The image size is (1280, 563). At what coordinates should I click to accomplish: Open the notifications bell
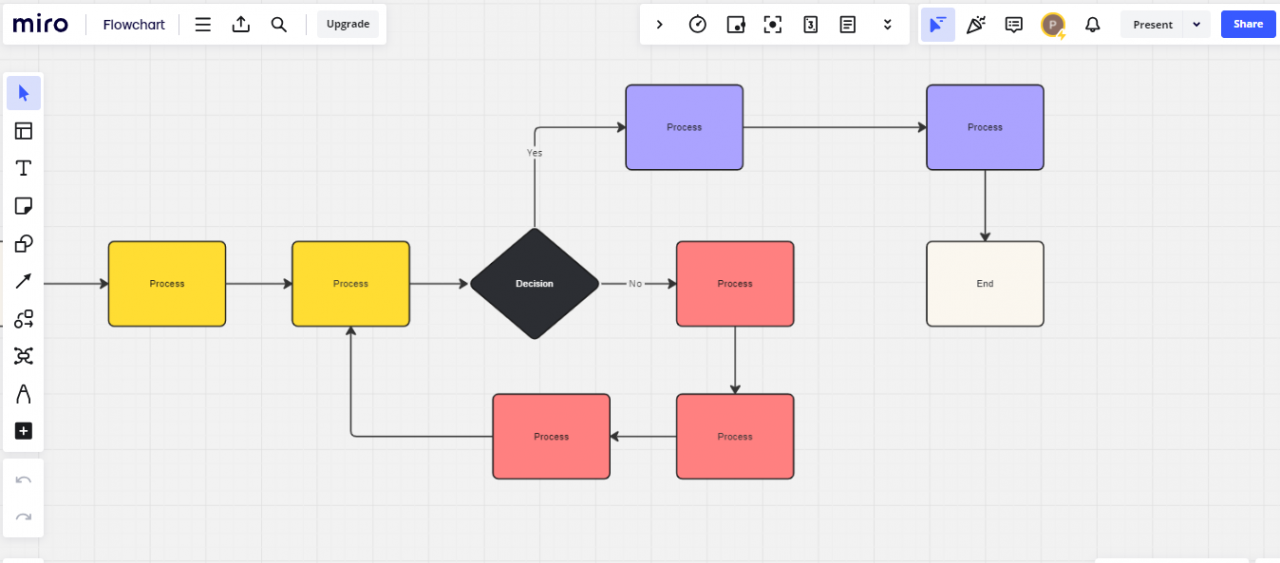click(x=1092, y=24)
